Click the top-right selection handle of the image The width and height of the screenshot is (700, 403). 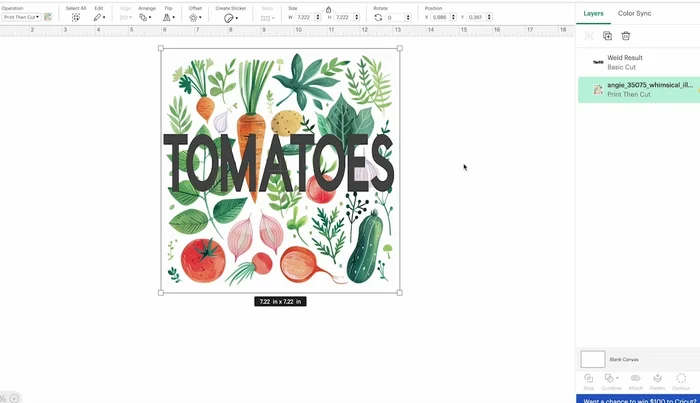[400, 48]
